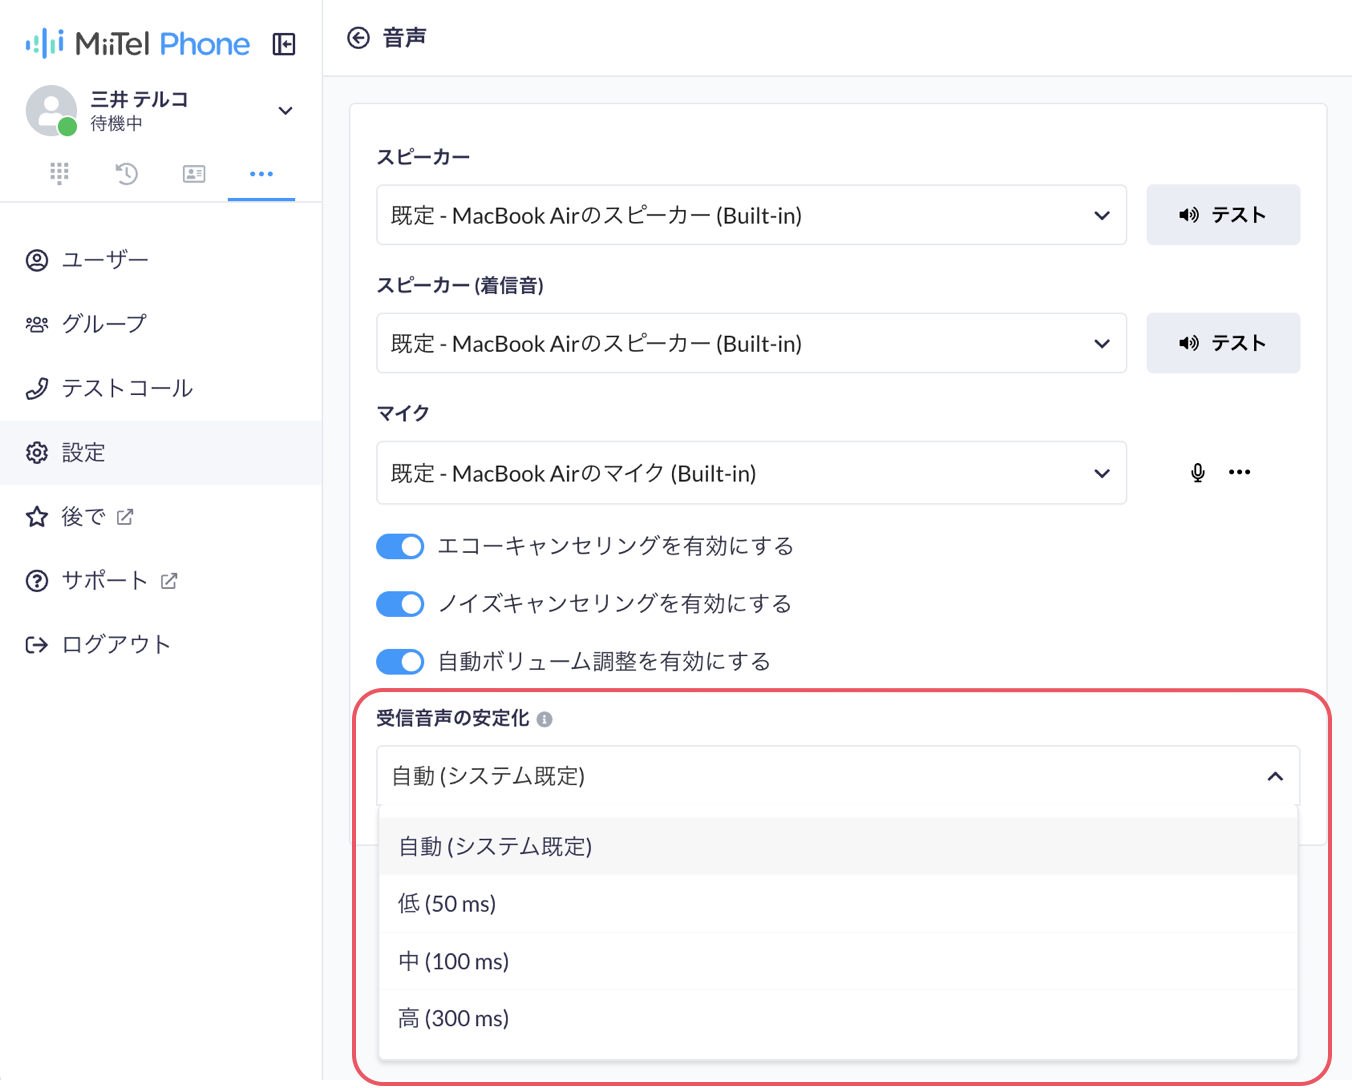Click the user avatar picture

pos(51,110)
